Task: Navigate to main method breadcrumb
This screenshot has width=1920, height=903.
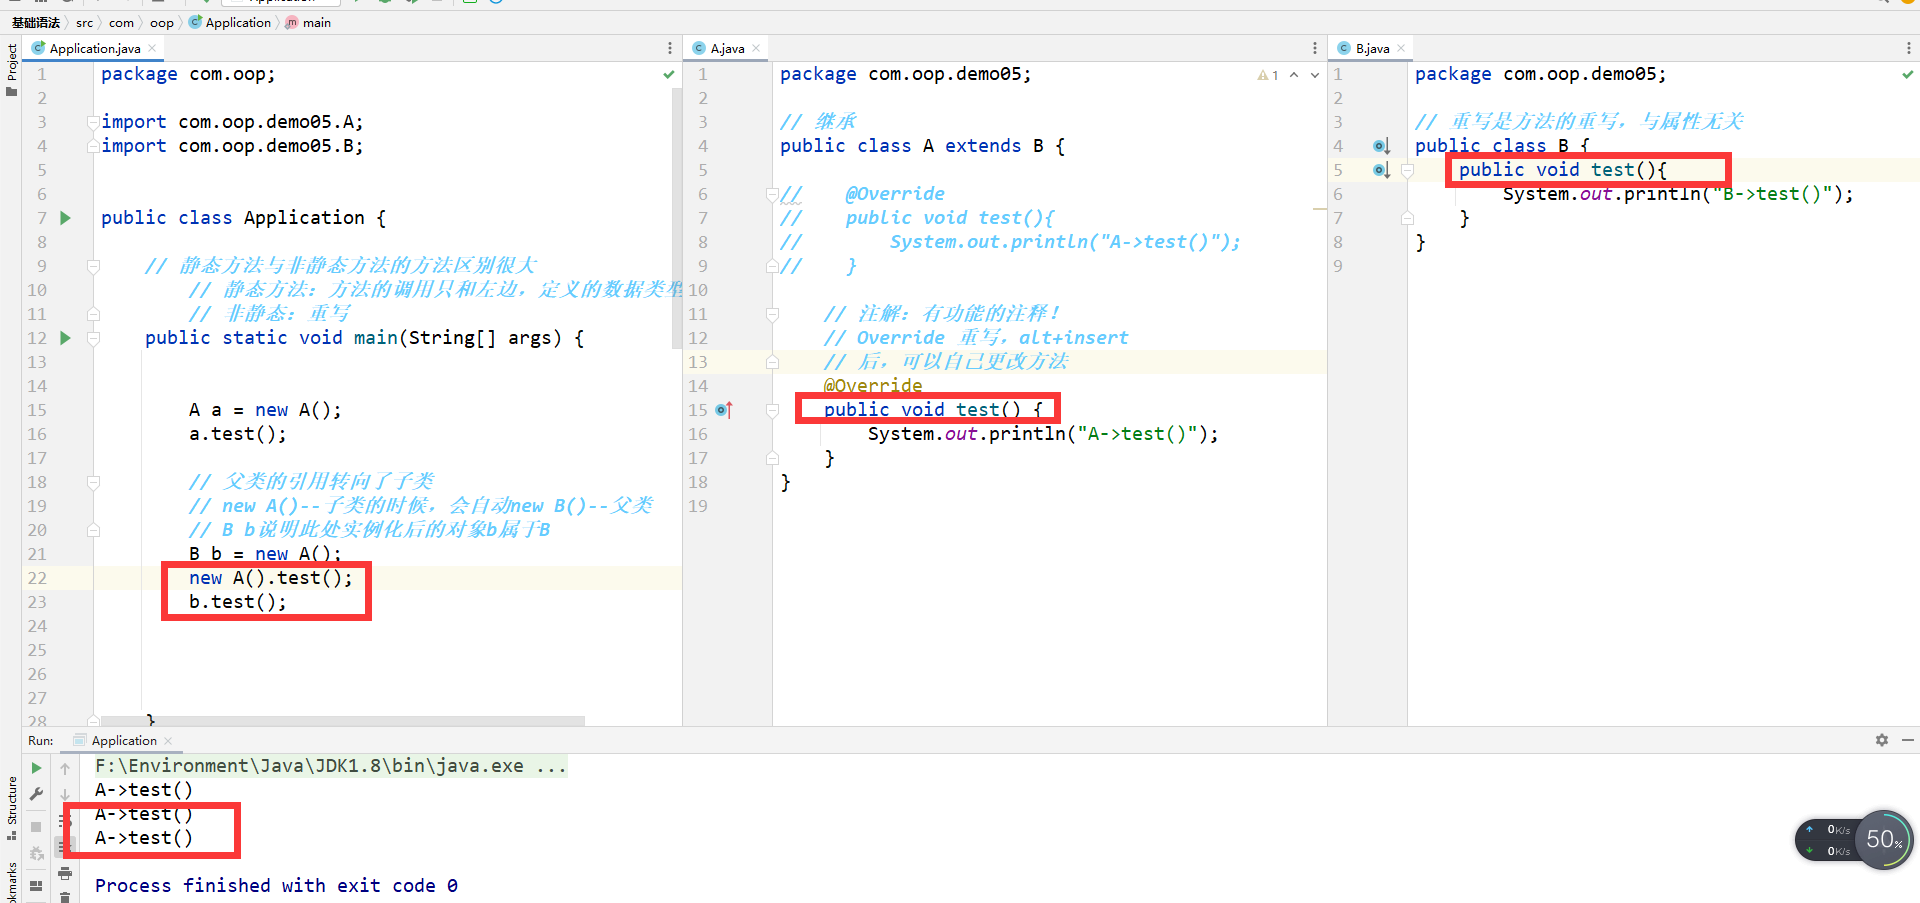Action: pyautogui.click(x=309, y=22)
